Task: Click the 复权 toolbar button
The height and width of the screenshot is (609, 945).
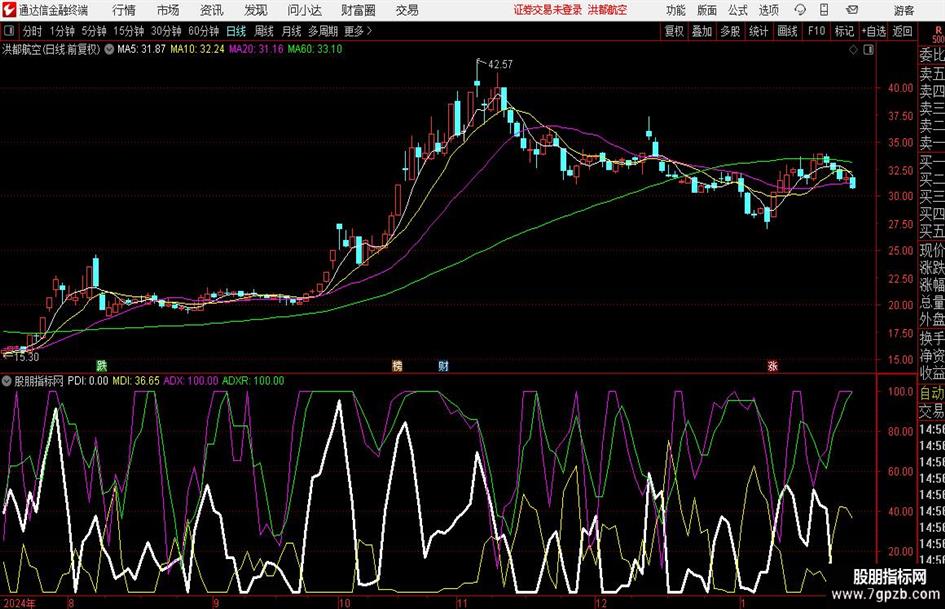Action: click(674, 31)
